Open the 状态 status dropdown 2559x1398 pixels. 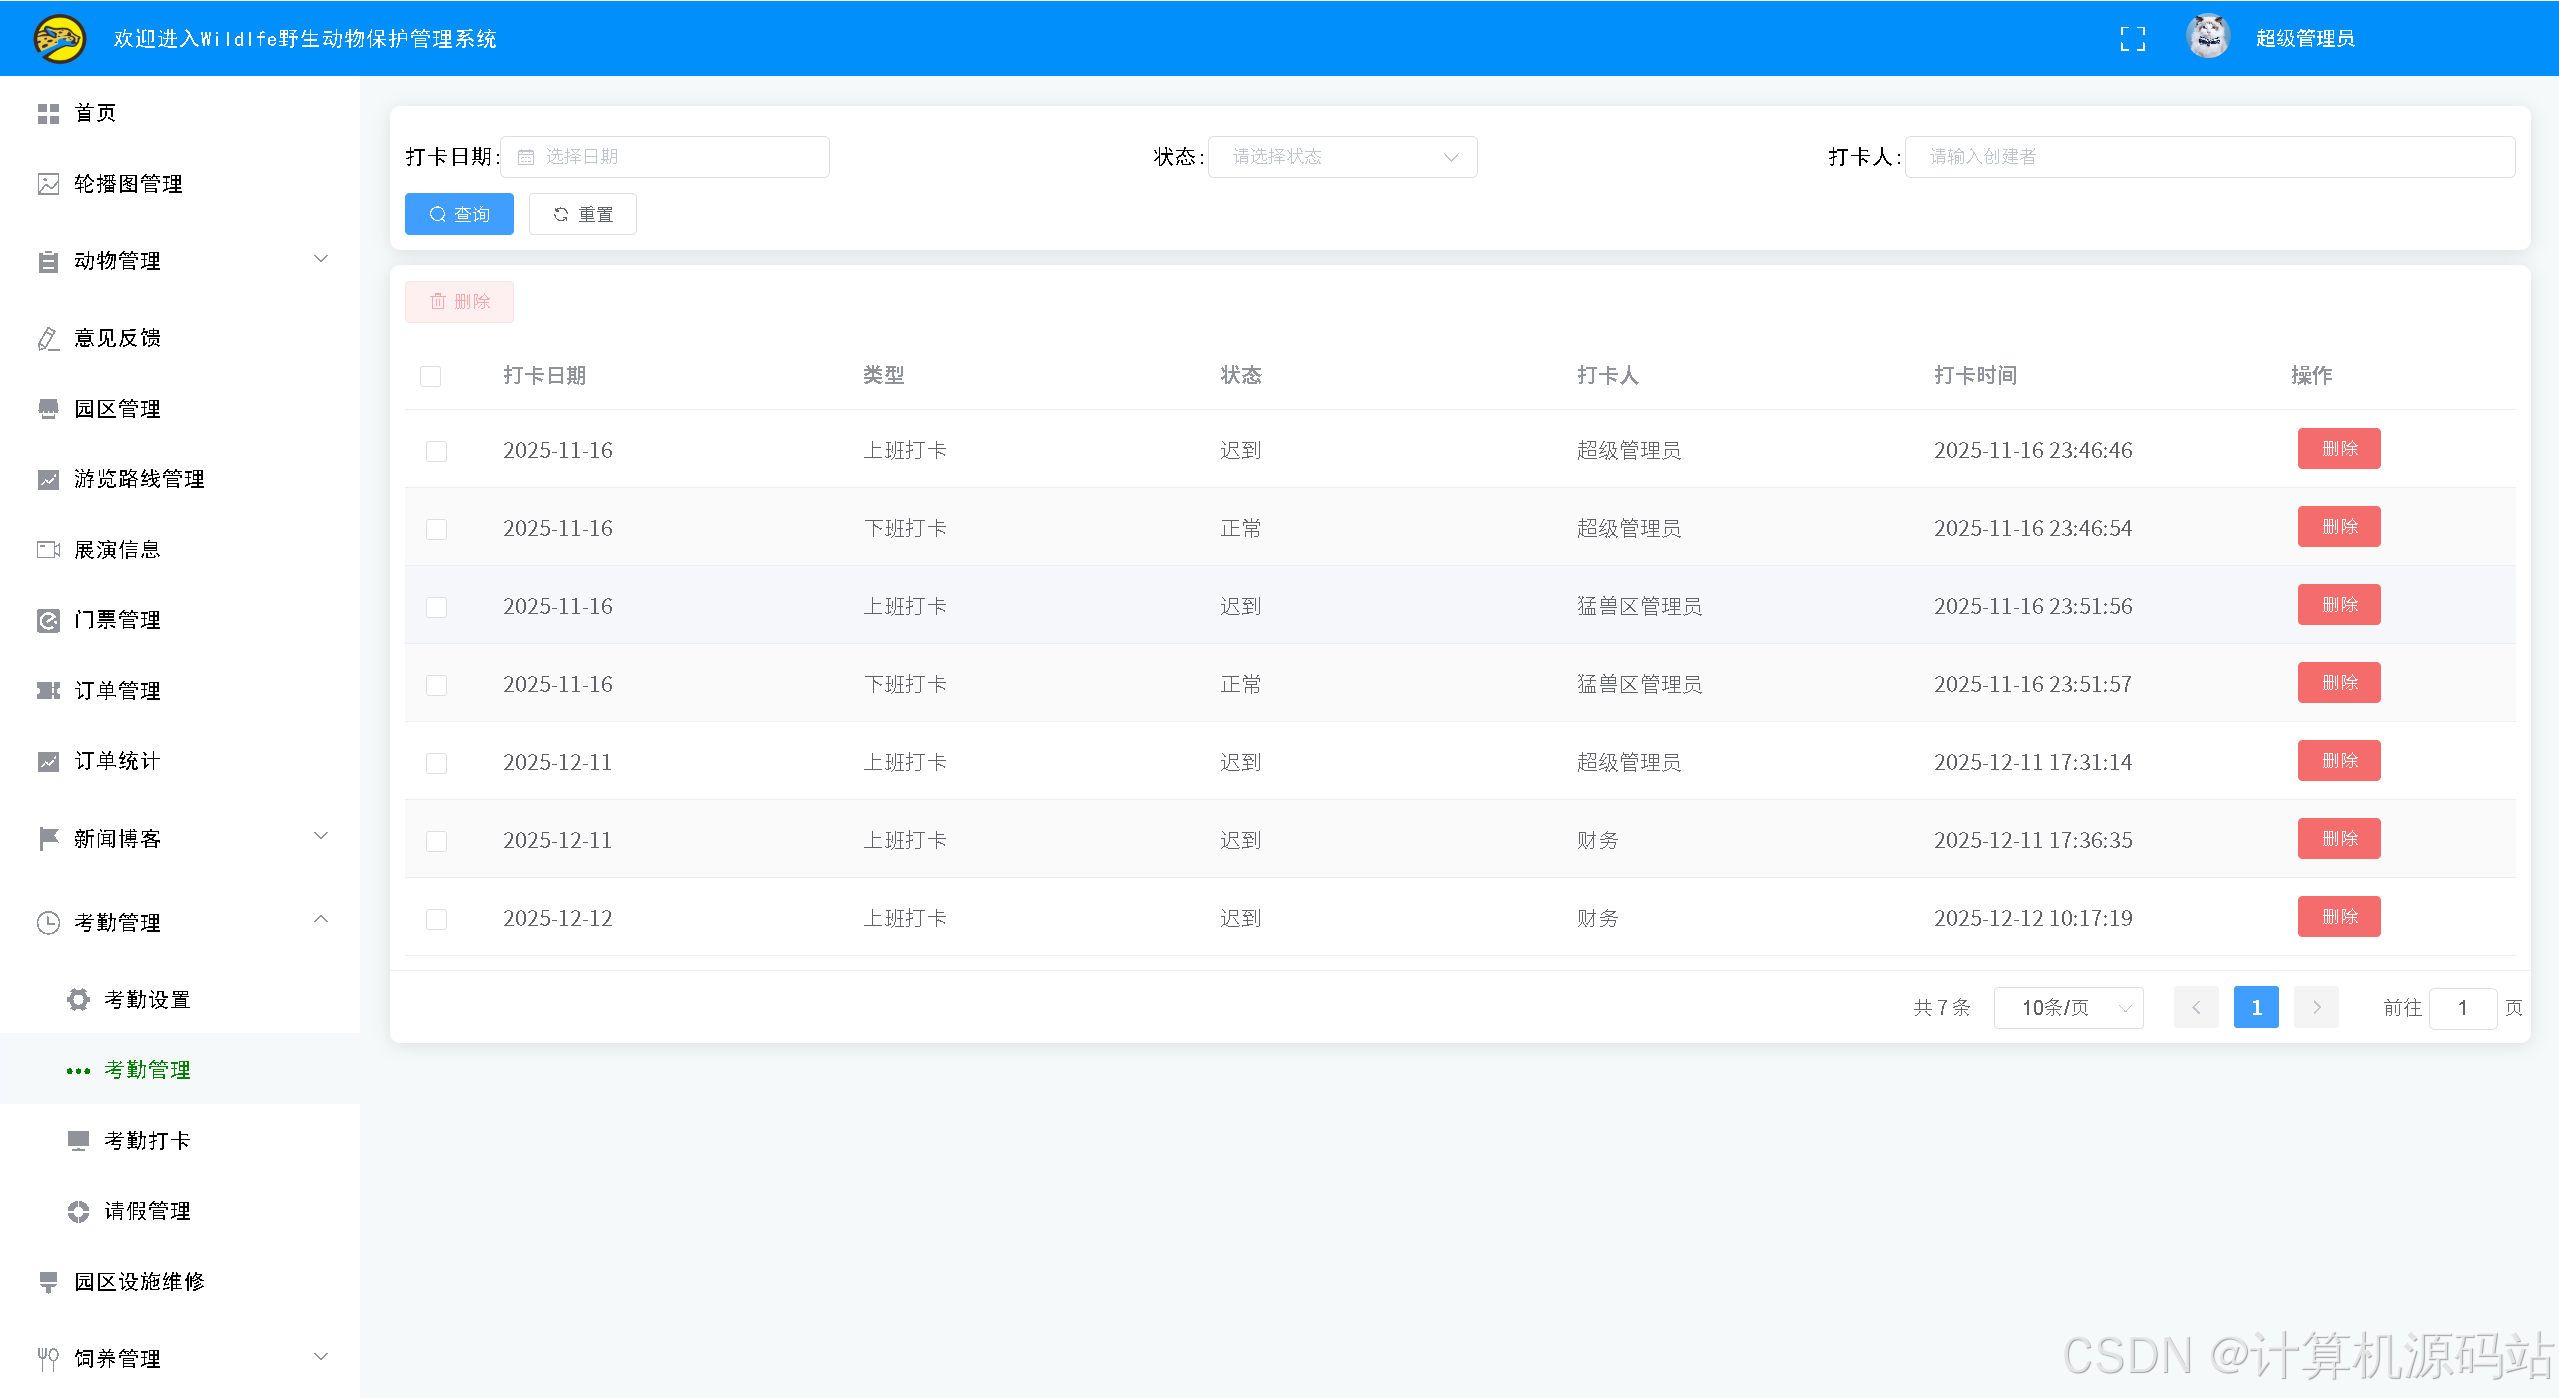coord(1342,157)
